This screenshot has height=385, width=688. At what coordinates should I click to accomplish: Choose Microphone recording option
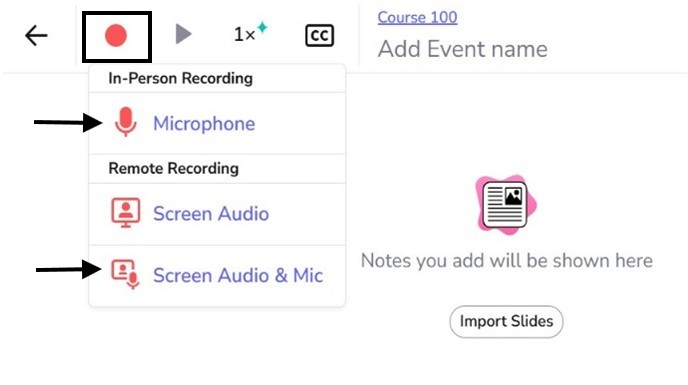[217, 123]
